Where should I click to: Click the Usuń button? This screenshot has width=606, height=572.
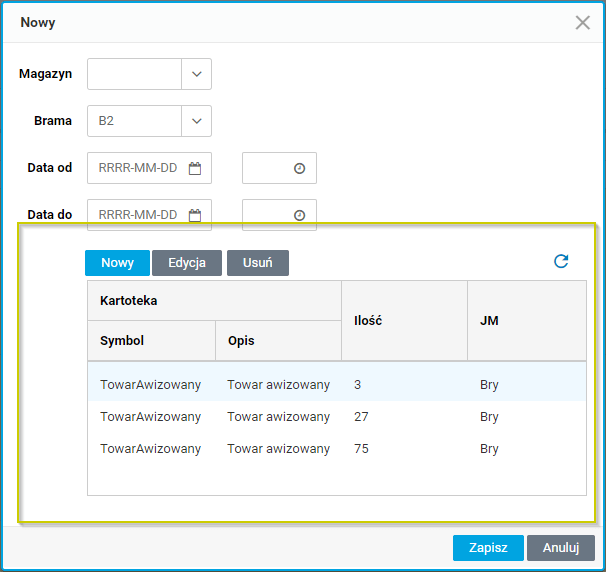pos(258,263)
